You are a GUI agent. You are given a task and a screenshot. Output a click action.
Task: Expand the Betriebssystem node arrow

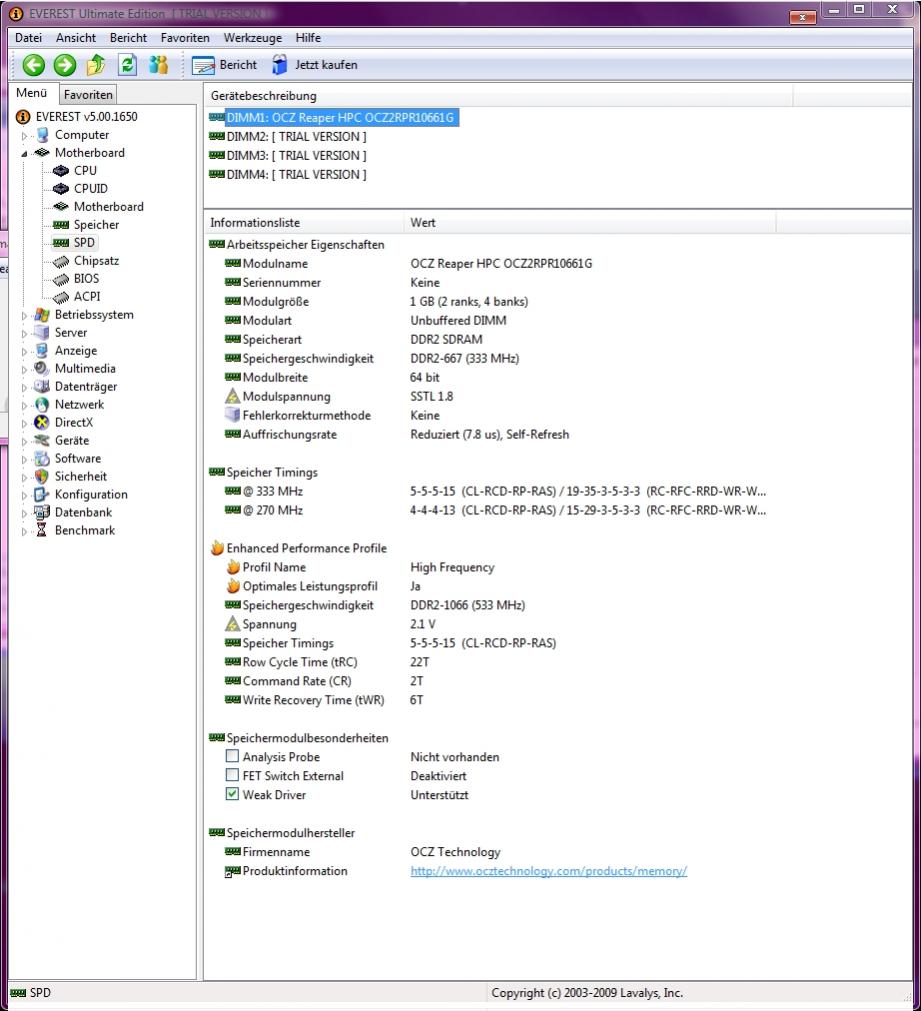pyautogui.click(x=25, y=316)
